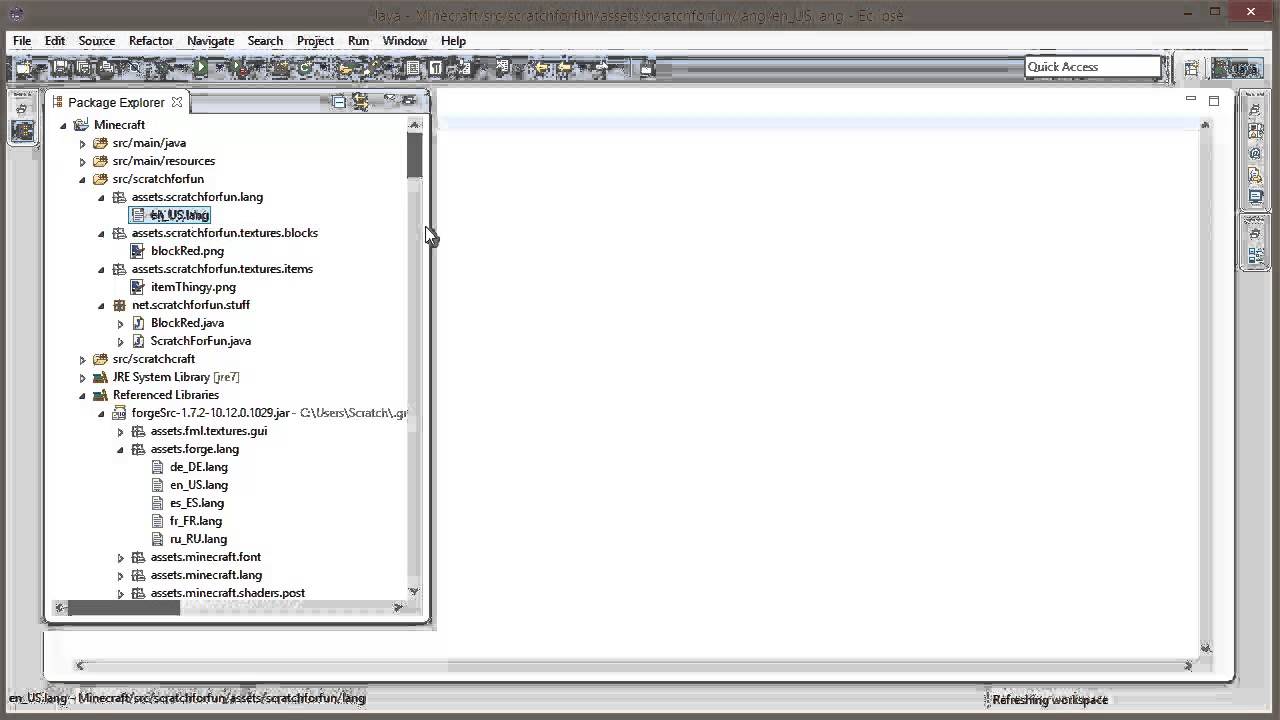Viewport: 1280px width, 720px height.
Task: Expand the src/main/resources folder
Action: coord(82,161)
